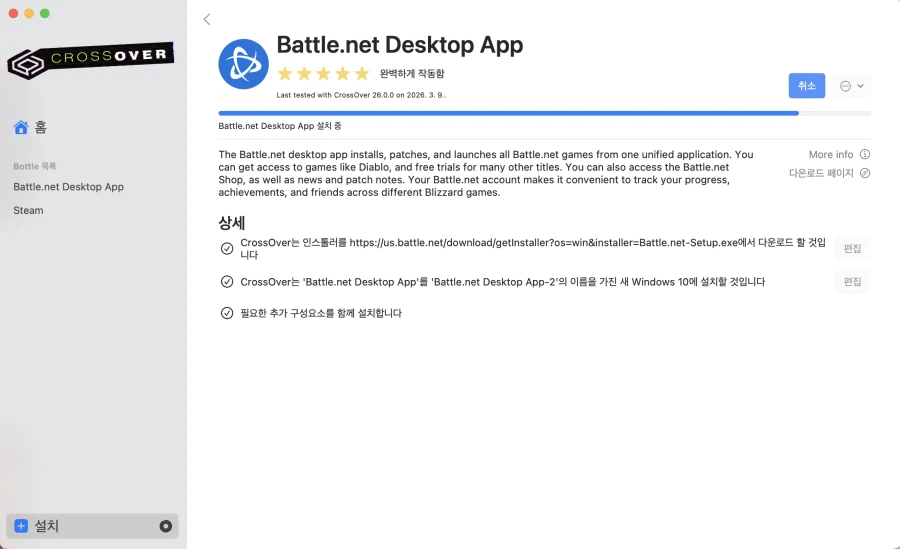Click the five-star rating
Viewport: 900px width, 549px height.
[323, 74]
